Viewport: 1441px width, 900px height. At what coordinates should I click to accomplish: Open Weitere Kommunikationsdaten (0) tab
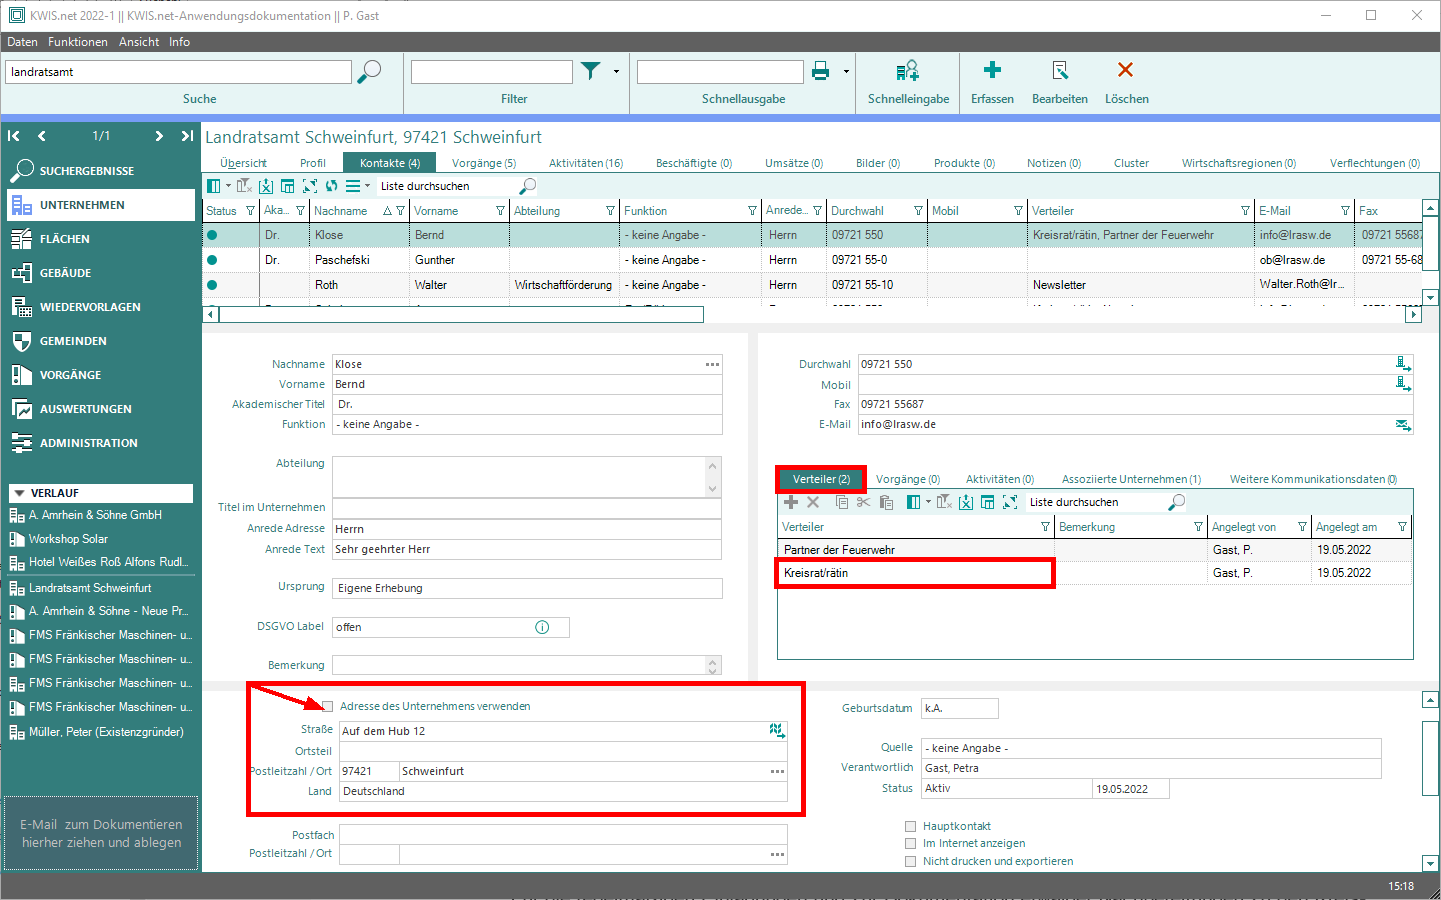[x=1313, y=479]
